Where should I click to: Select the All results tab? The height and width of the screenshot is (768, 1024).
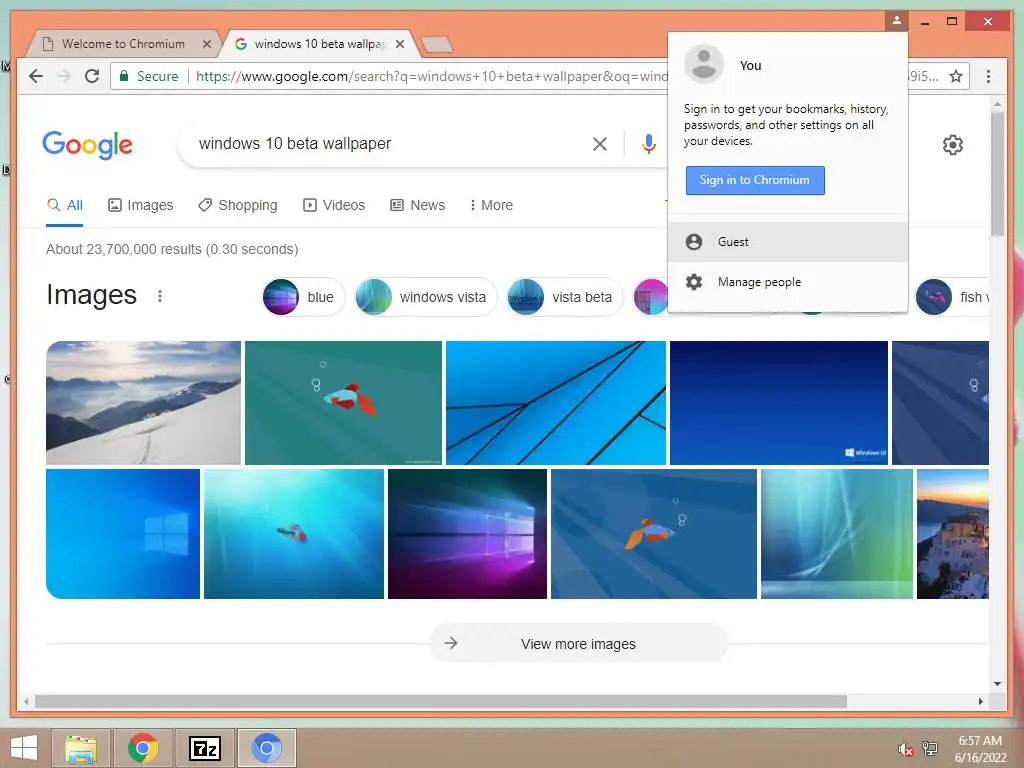(65, 205)
